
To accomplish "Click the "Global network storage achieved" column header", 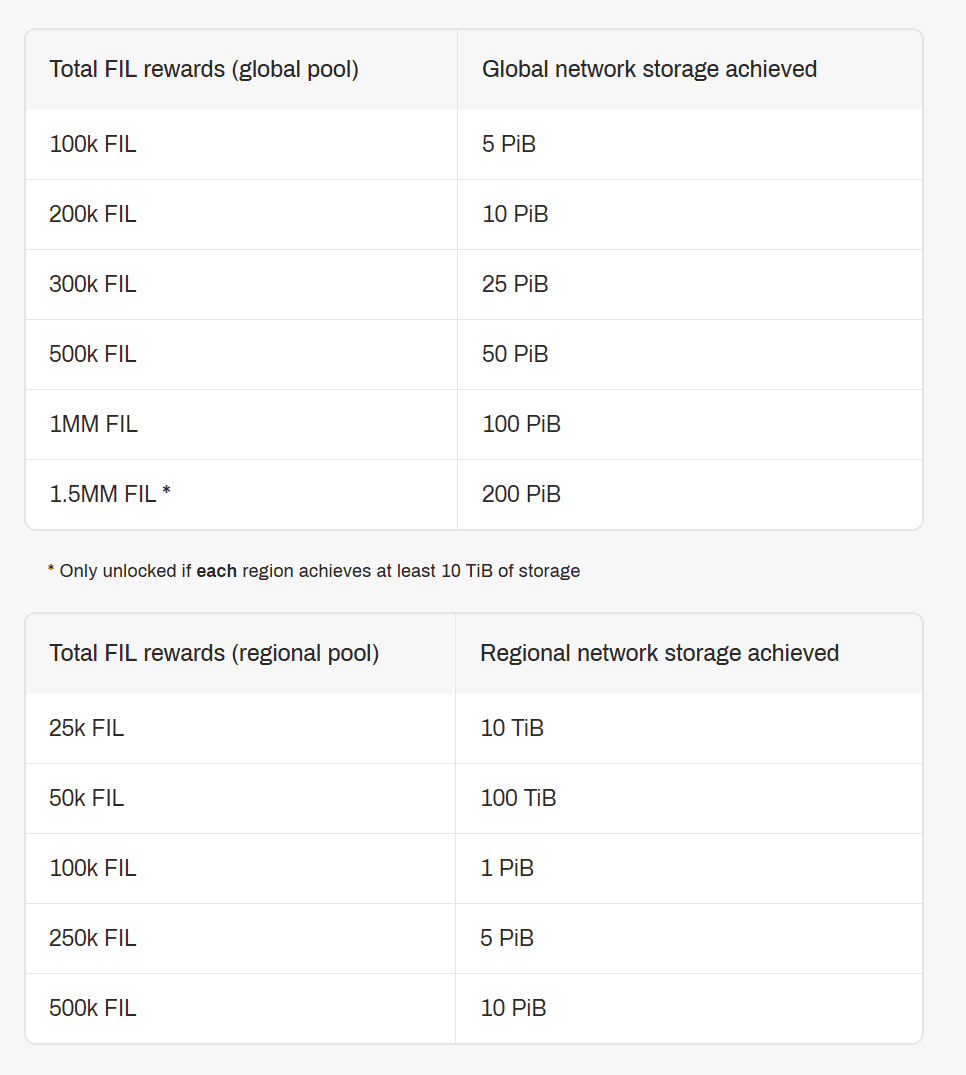I will click(649, 69).
